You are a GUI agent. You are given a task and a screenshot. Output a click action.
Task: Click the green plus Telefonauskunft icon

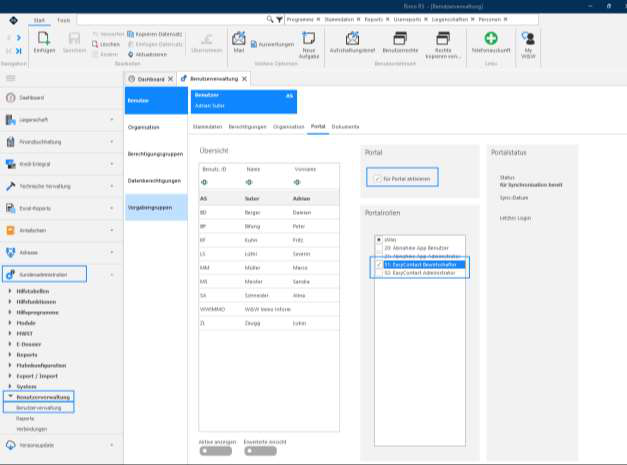click(x=491, y=38)
